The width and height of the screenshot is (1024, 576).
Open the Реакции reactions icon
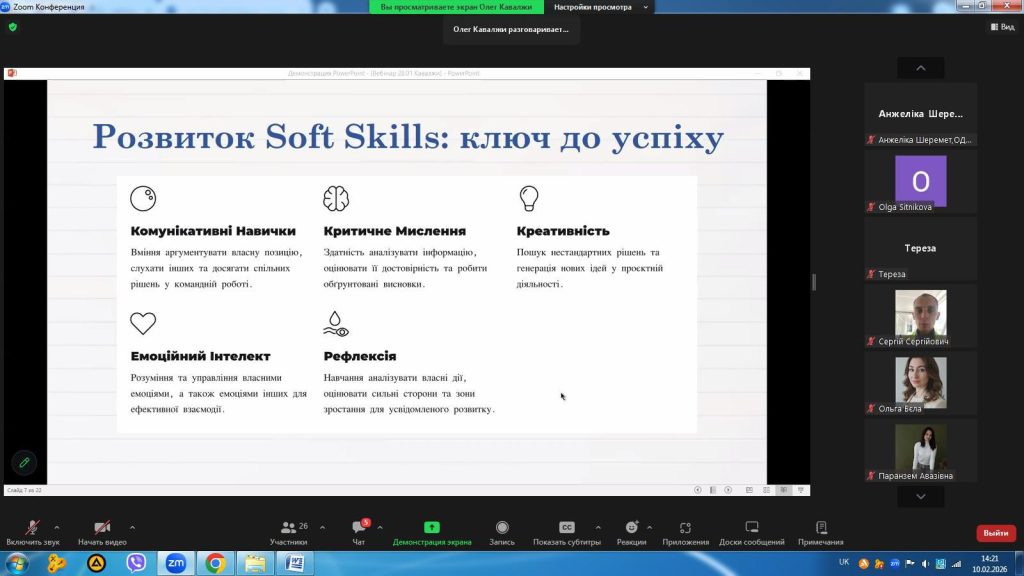pyautogui.click(x=631, y=528)
